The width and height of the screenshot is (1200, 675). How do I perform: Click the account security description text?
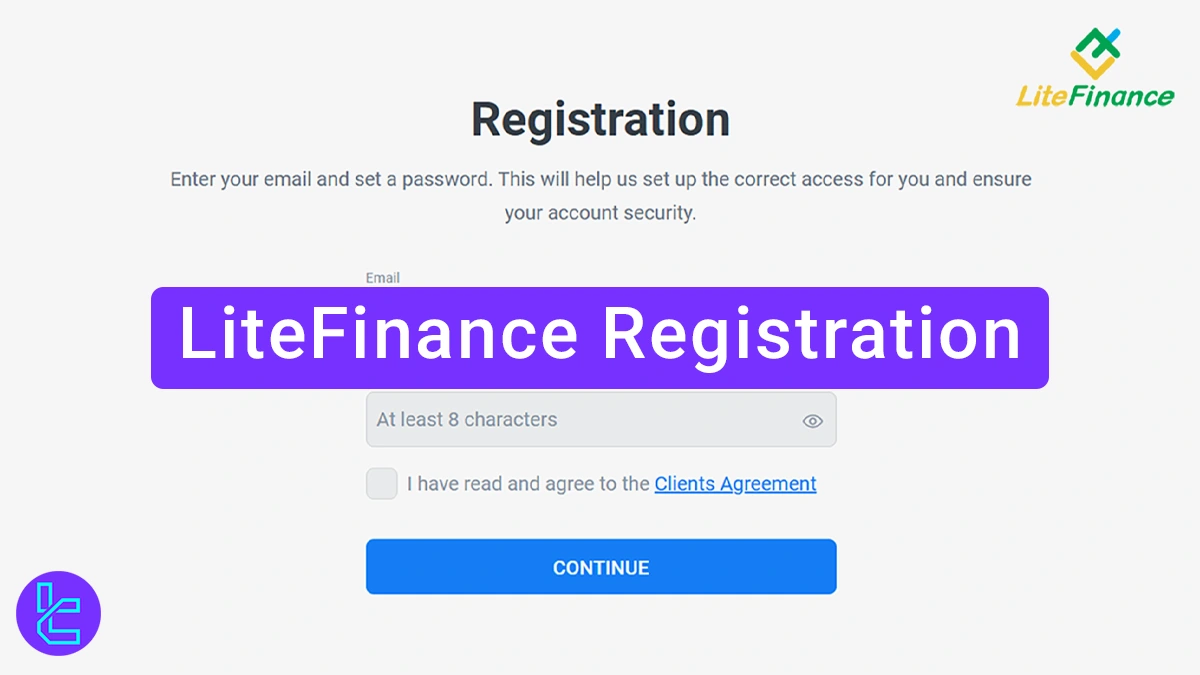(x=600, y=196)
